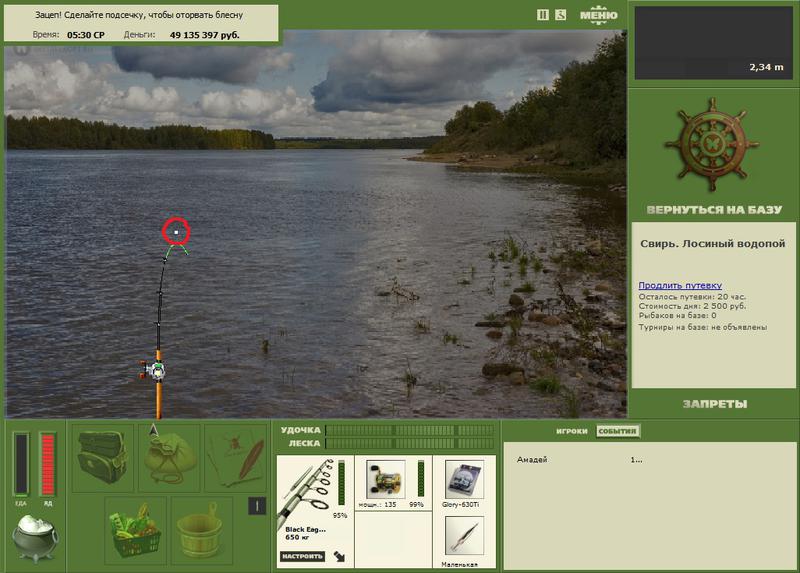800x573 pixels.
Task: Click the cooking cauldron icon
Action: [35, 538]
